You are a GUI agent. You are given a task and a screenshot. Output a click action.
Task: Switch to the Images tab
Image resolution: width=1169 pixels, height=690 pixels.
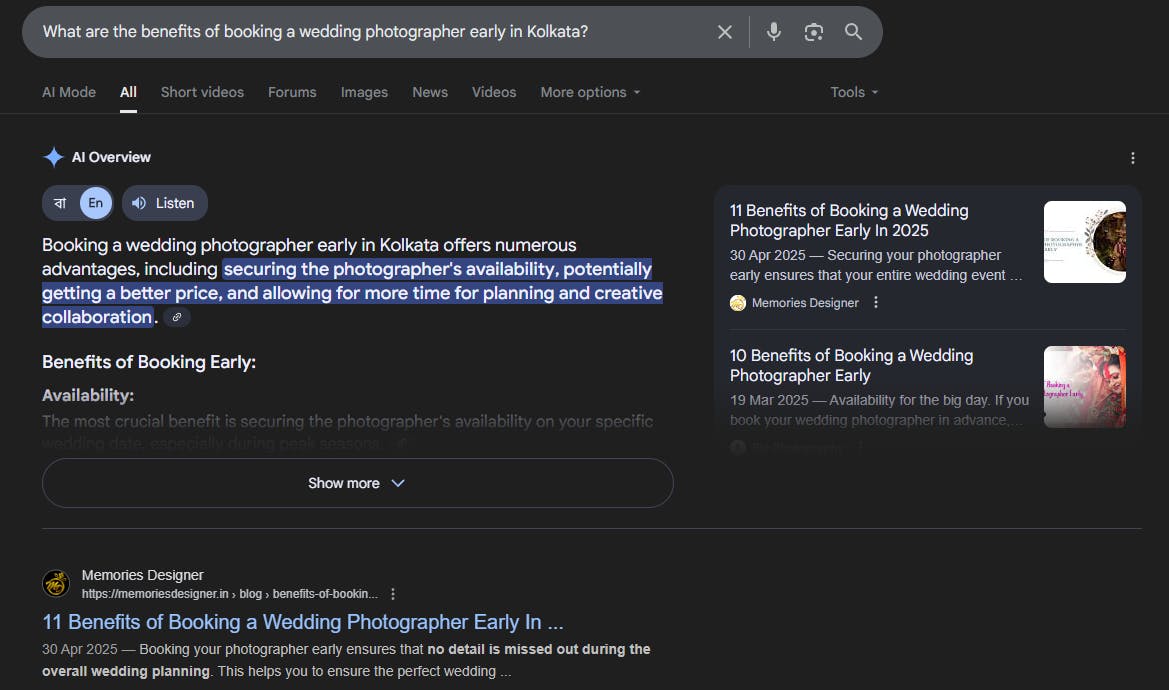[x=364, y=92]
